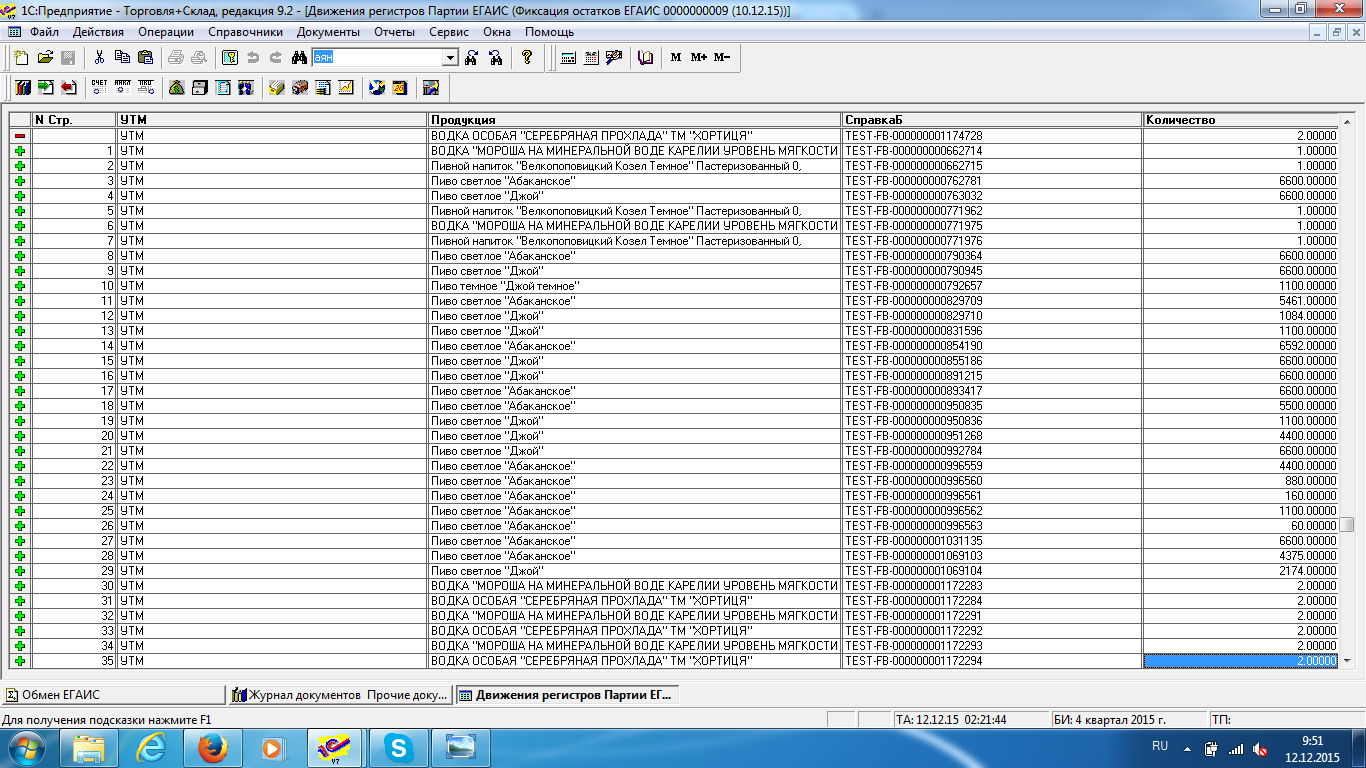
Task: Expand the search text dropdown arrow
Action: coord(449,58)
